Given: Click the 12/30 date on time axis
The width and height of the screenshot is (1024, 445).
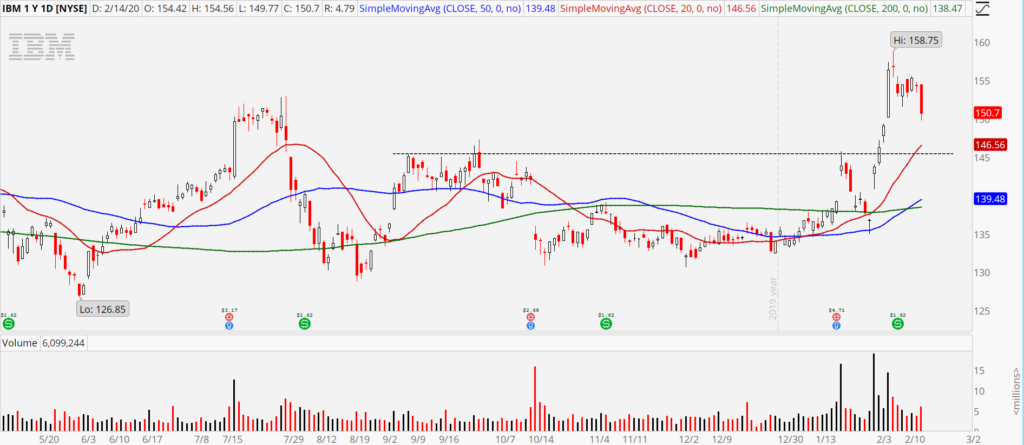Looking at the screenshot, I should pyautogui.click(x=793, y=438).
